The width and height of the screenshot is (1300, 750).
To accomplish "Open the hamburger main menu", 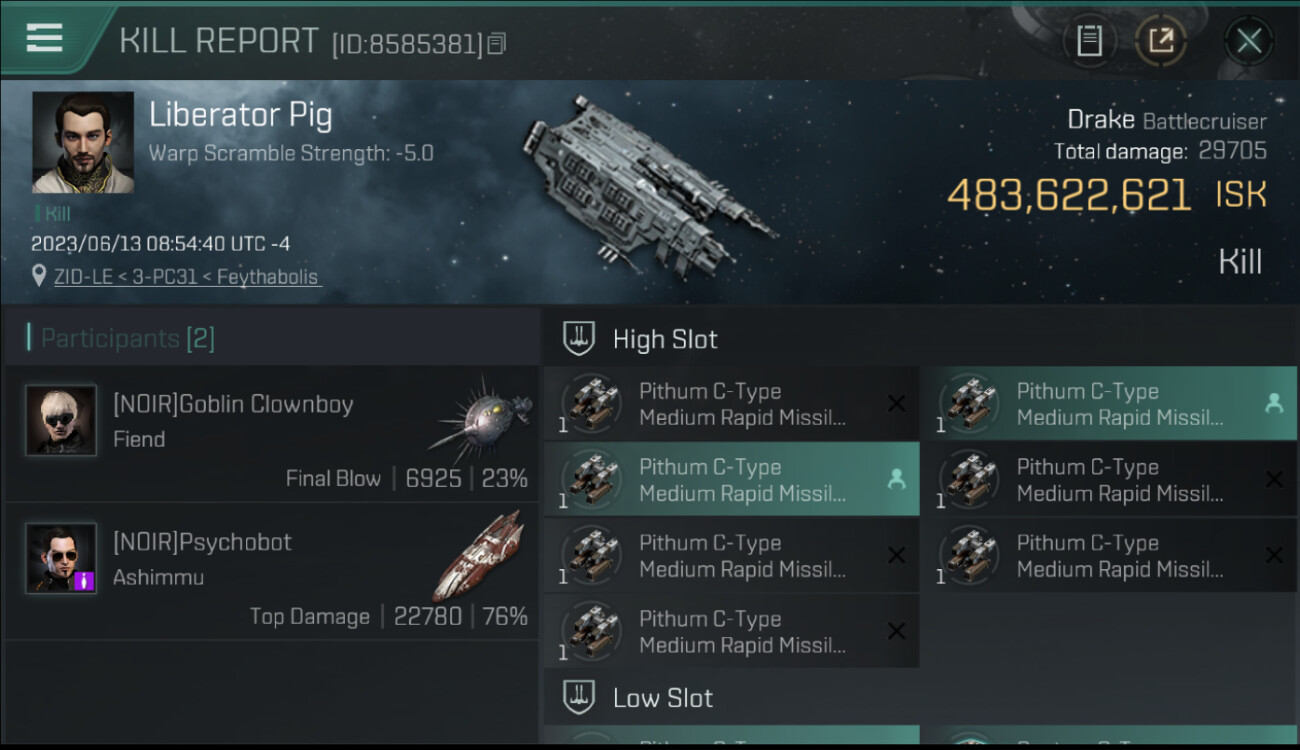I will pyautogui.click(x=45, y=38).
